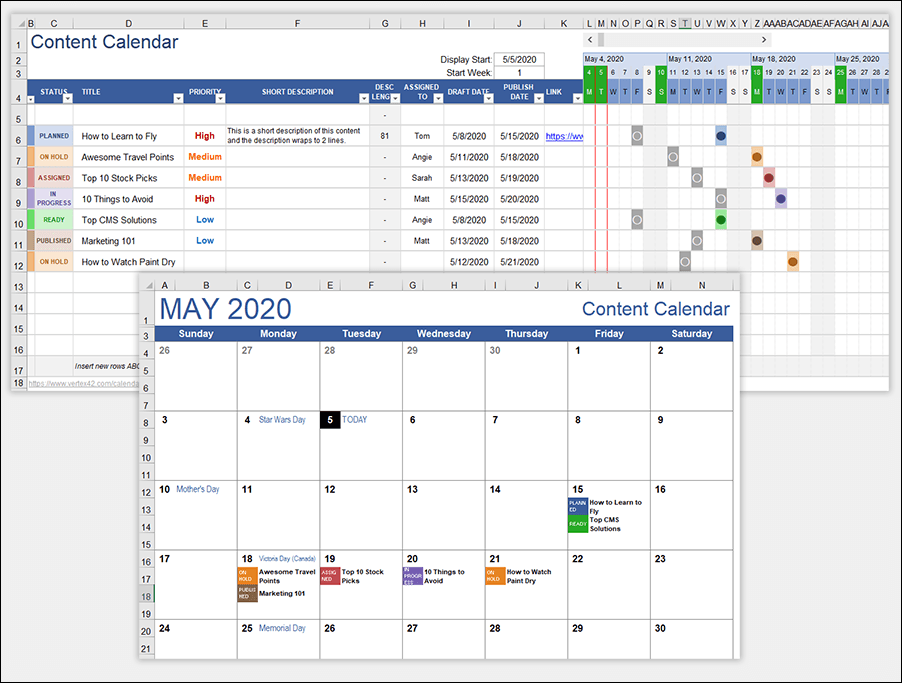Viewport: 902px width, 683px height.
Task: Select column F header in Content Calendar sheet
Action: pos(297,24)
